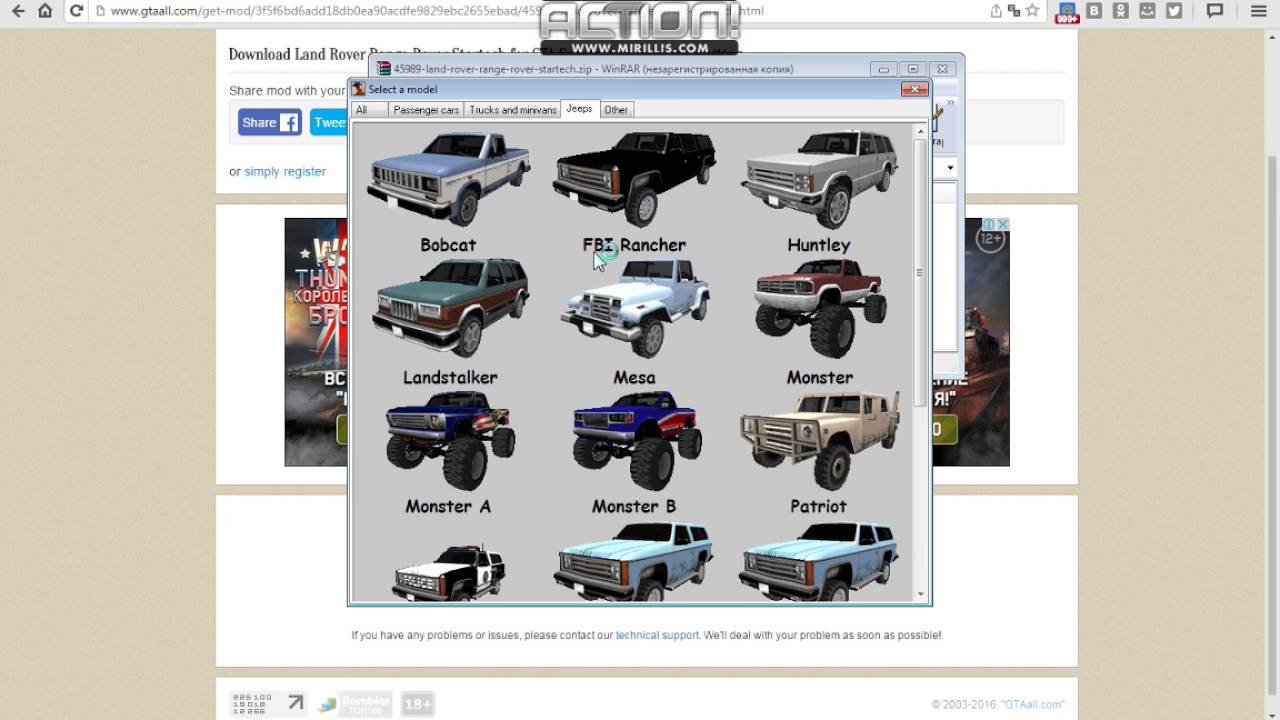Switch to the All tab
This screenshot has height=720, width=1280.
[x=369, y=110]
